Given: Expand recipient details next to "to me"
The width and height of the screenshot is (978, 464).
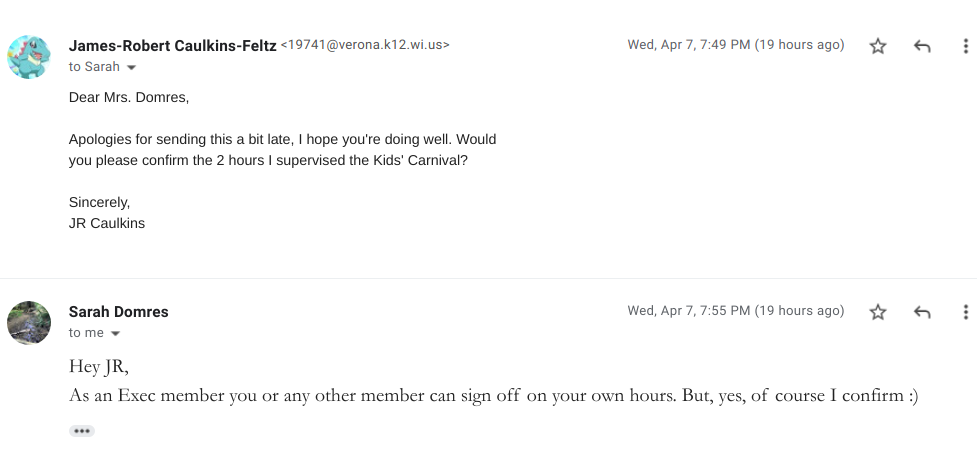Looking at the screenshot, I should pyautogui.click(x=115, y=334).
